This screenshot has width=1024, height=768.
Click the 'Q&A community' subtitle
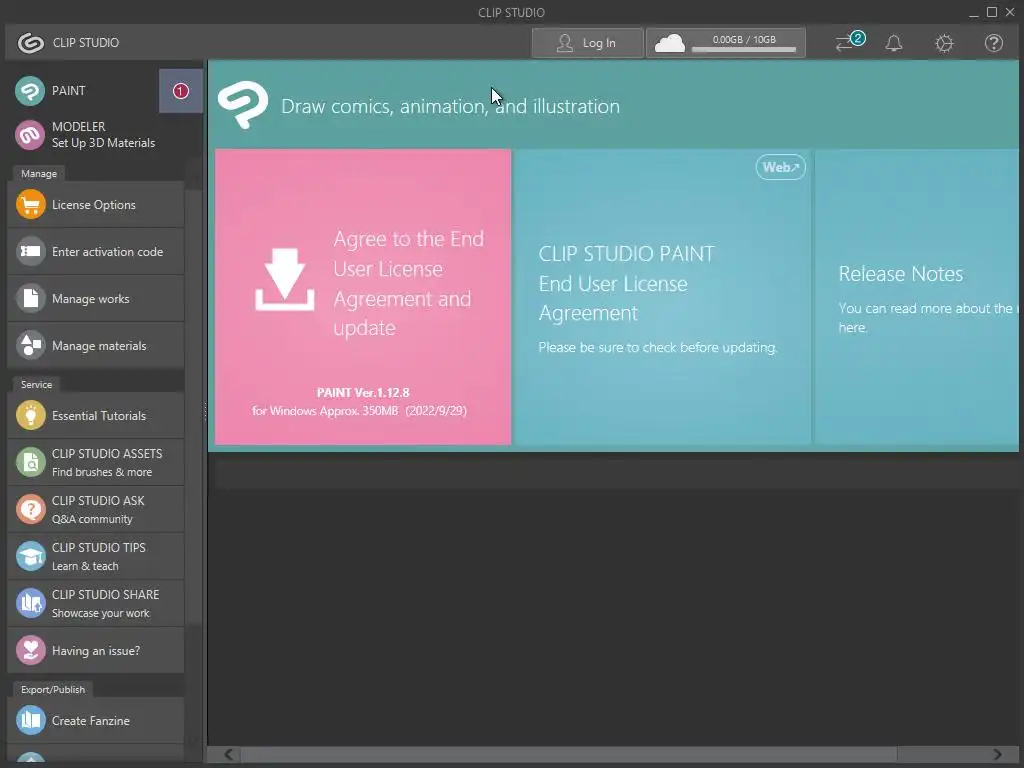coord(92,519)
